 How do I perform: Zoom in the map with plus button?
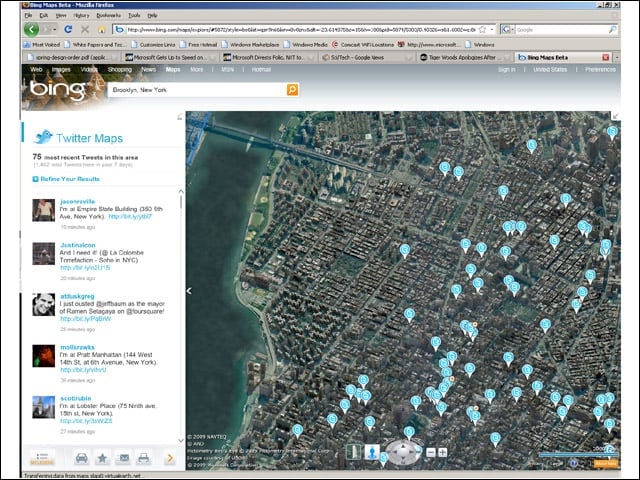(442, 452)
